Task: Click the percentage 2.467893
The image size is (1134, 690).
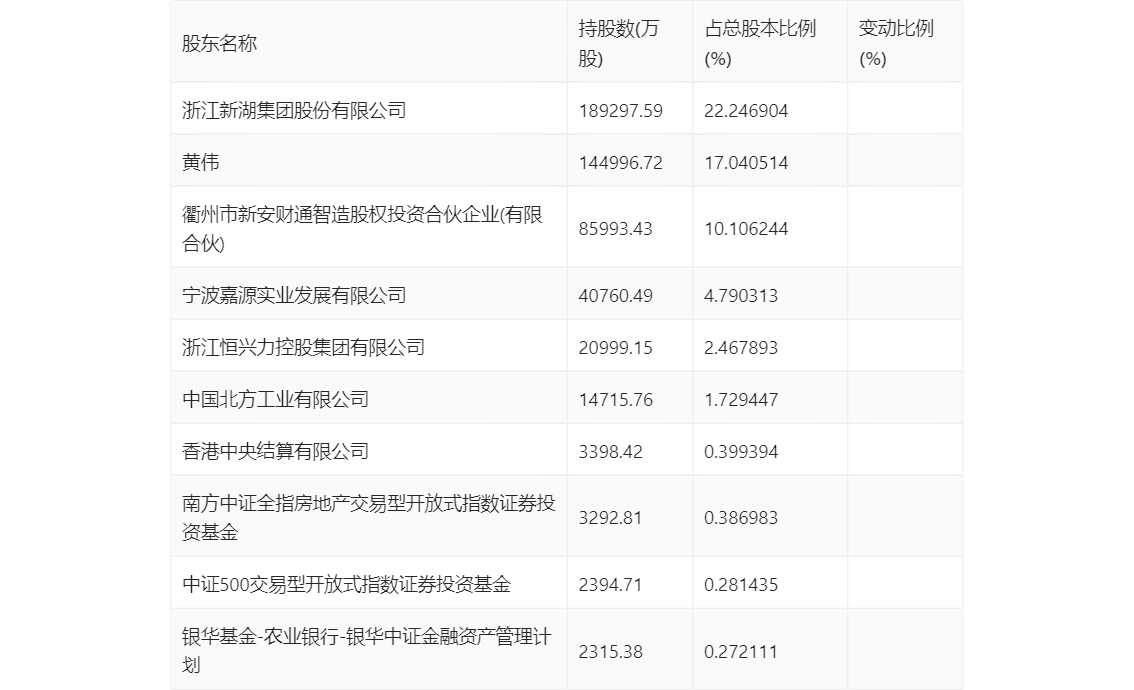Action: (x=741, y=348)
